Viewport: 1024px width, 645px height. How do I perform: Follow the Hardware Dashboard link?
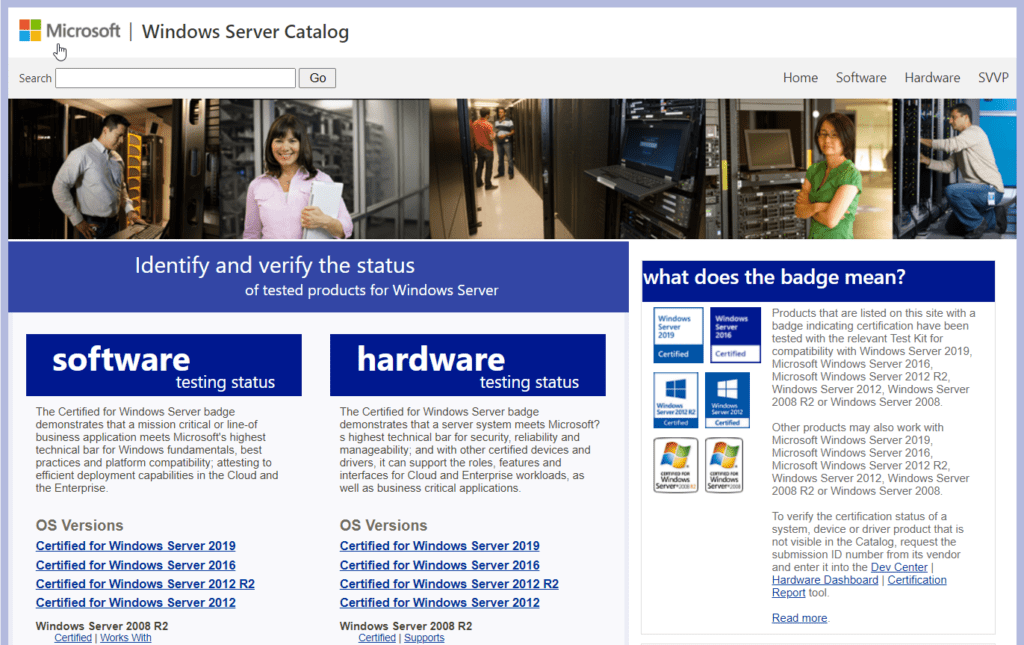point(825,580)
